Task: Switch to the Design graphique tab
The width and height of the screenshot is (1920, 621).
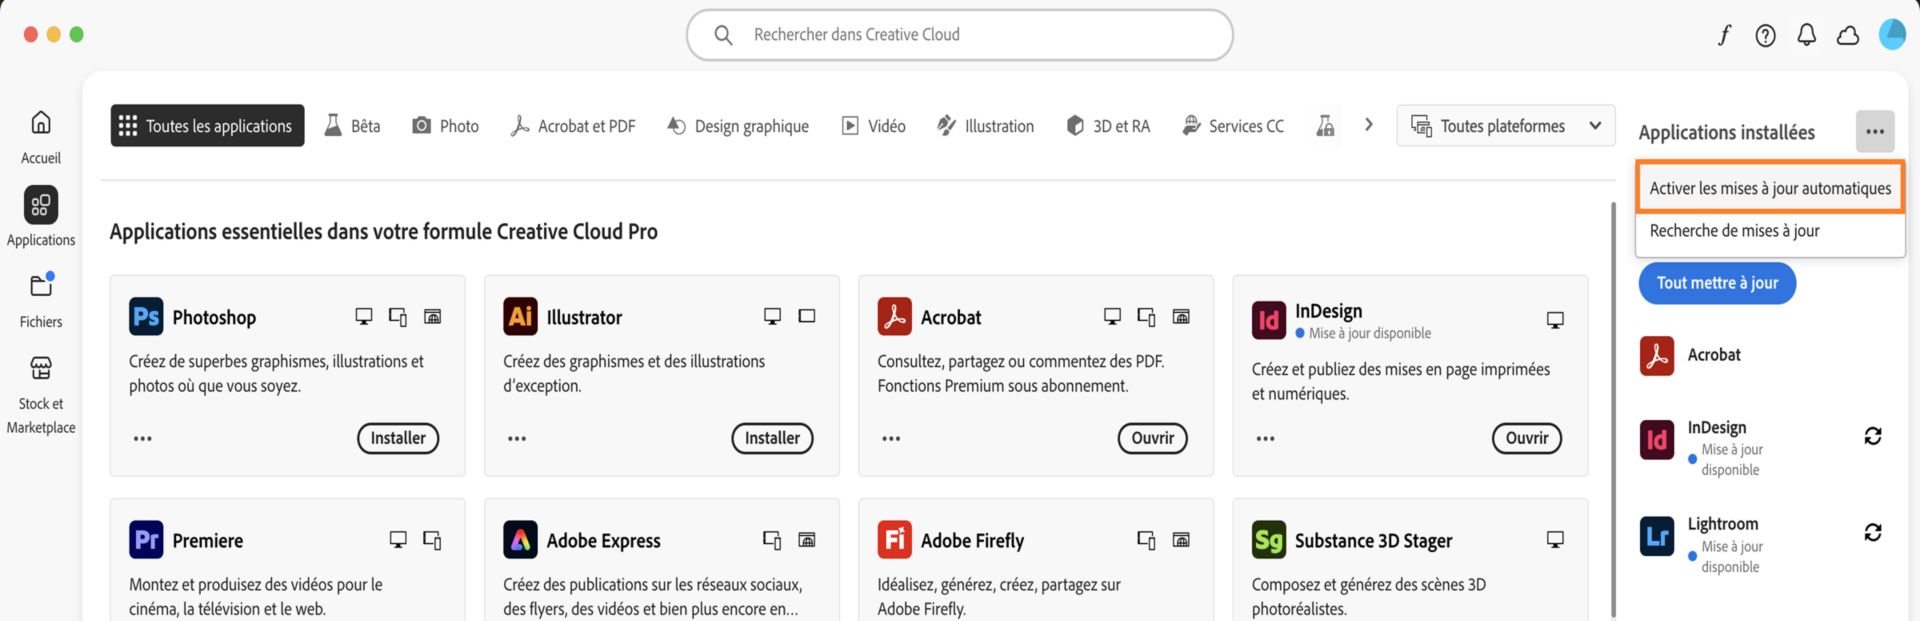Action: (x=738, y=126)
